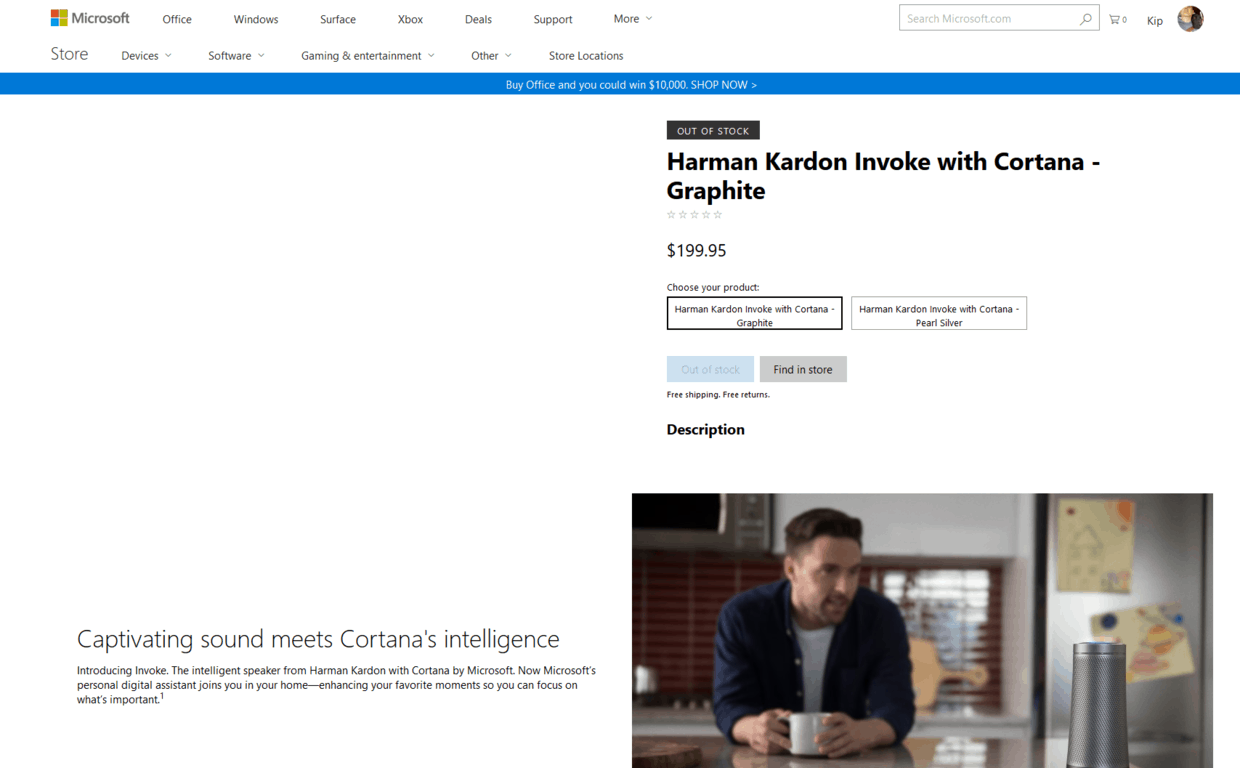Open Store Locations link
This screenshot has height=768, width=1240.
click(x=586, y=56)
